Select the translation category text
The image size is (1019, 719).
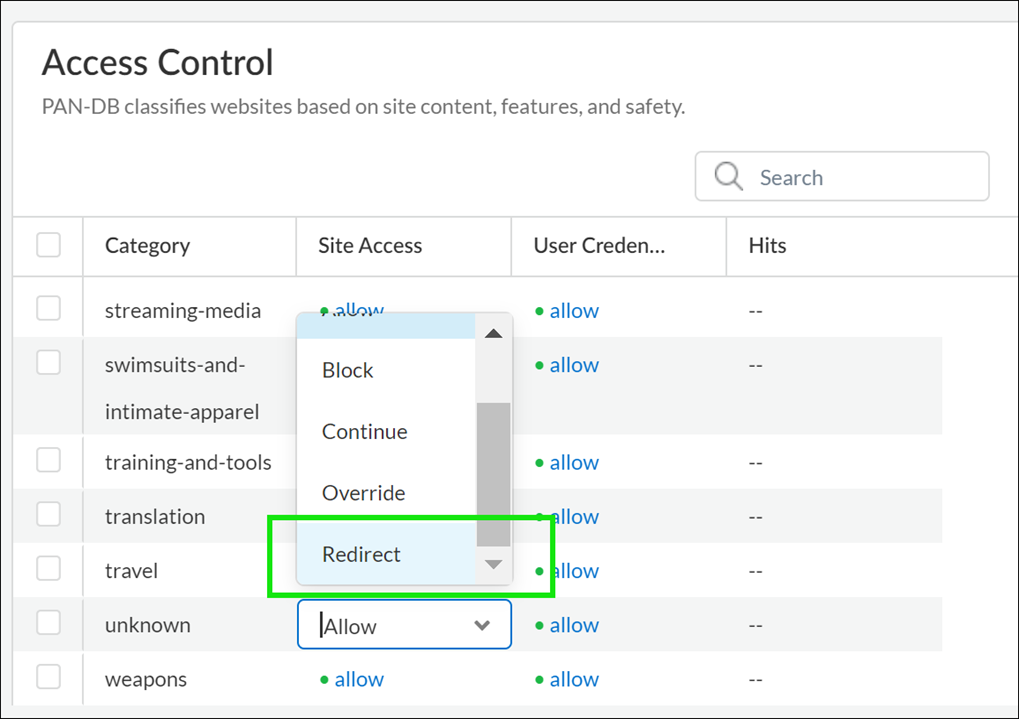(x=155, y=517)
